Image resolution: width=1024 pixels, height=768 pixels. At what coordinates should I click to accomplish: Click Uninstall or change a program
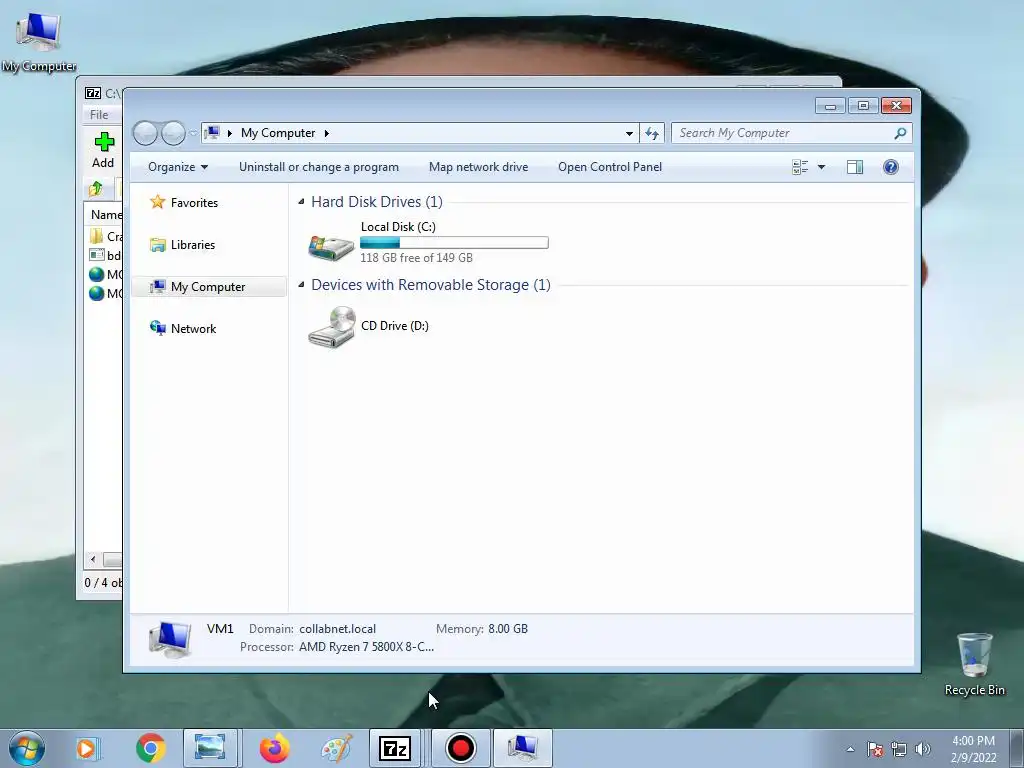point(319,167)
